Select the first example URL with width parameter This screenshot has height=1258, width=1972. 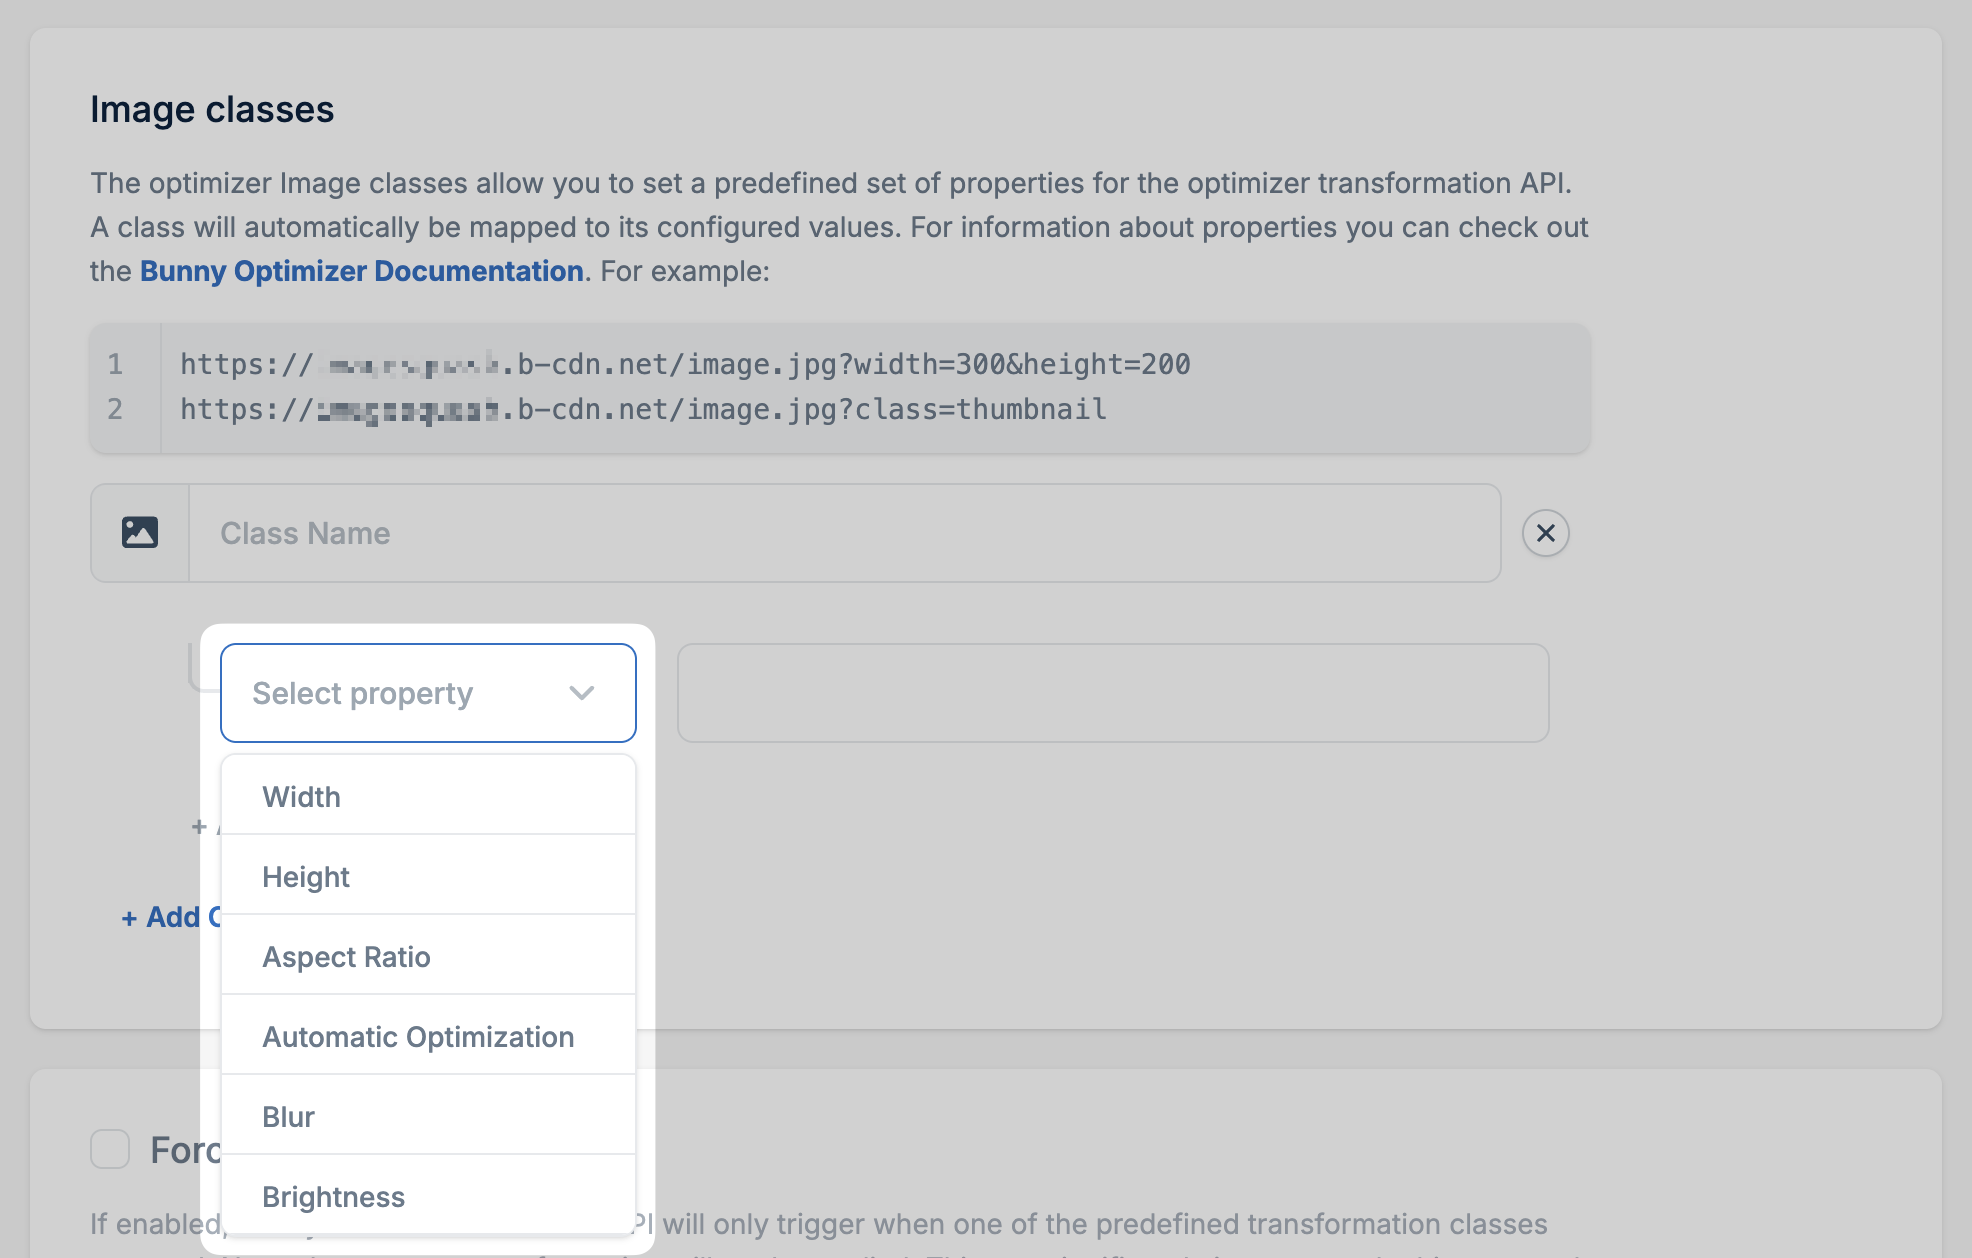tap(685, 364)
